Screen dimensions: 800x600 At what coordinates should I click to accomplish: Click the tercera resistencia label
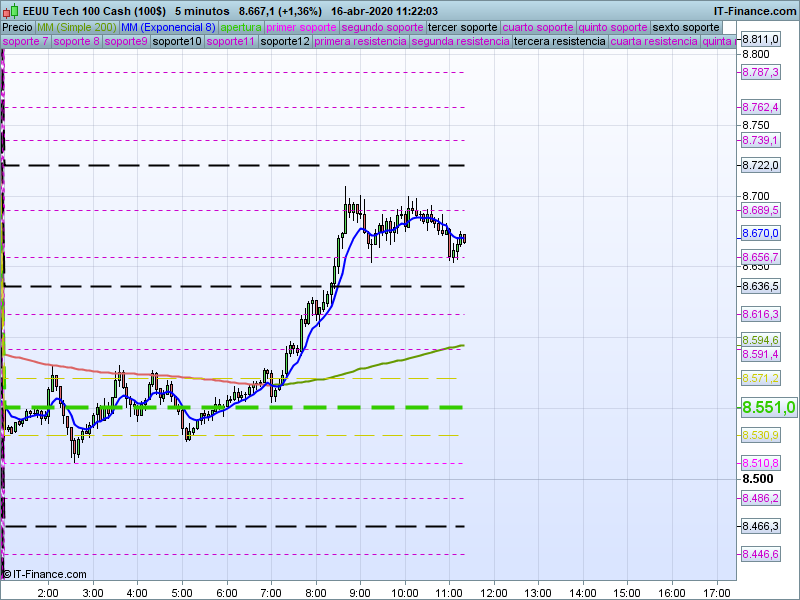[x=559, y=42]
